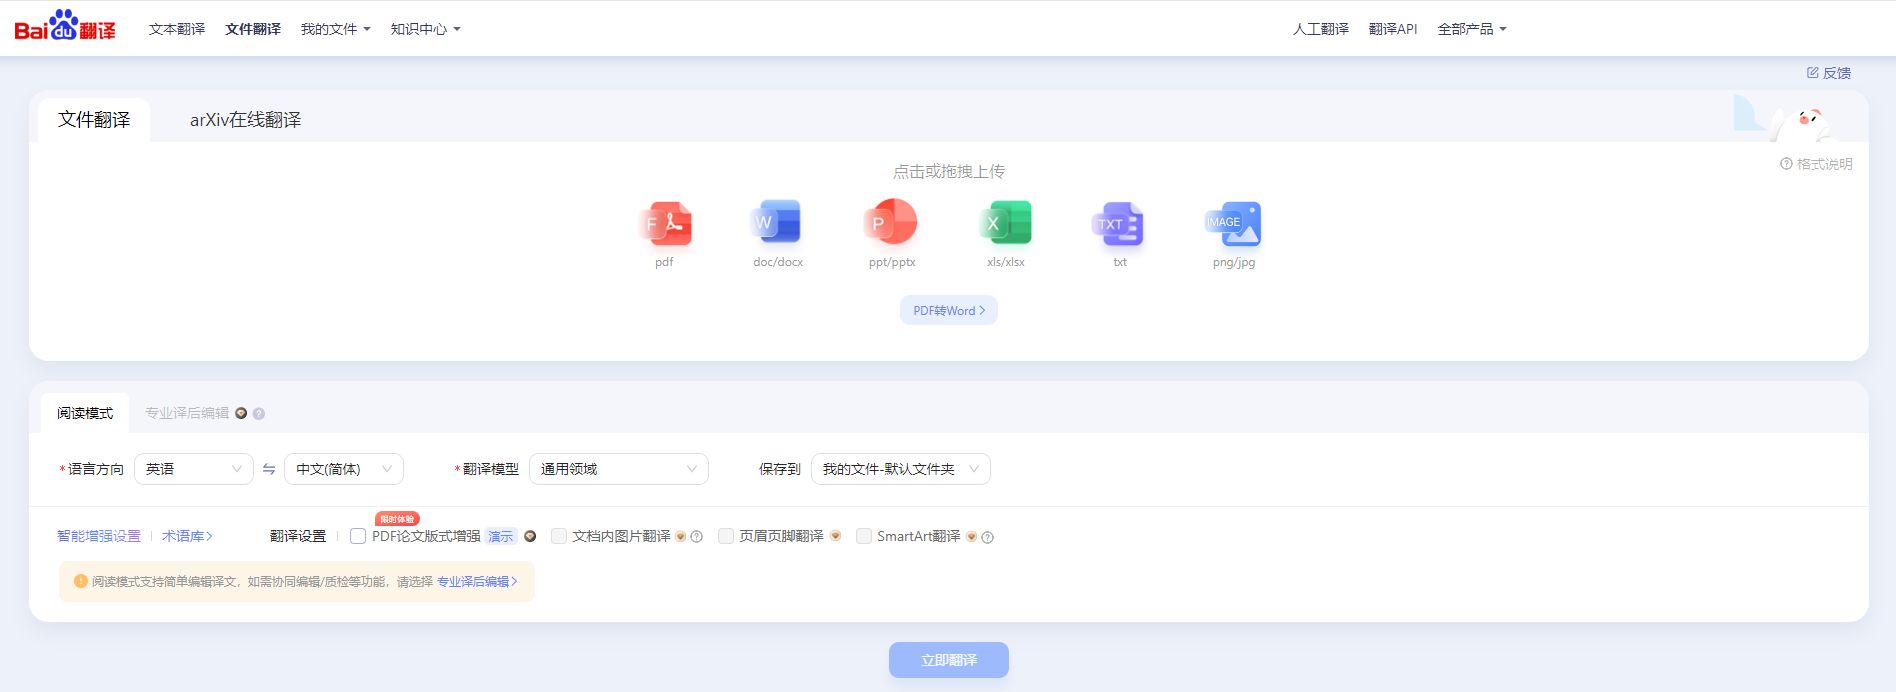
Task: Go to 文本翻译 in top navigation
Action: point(177,29)
